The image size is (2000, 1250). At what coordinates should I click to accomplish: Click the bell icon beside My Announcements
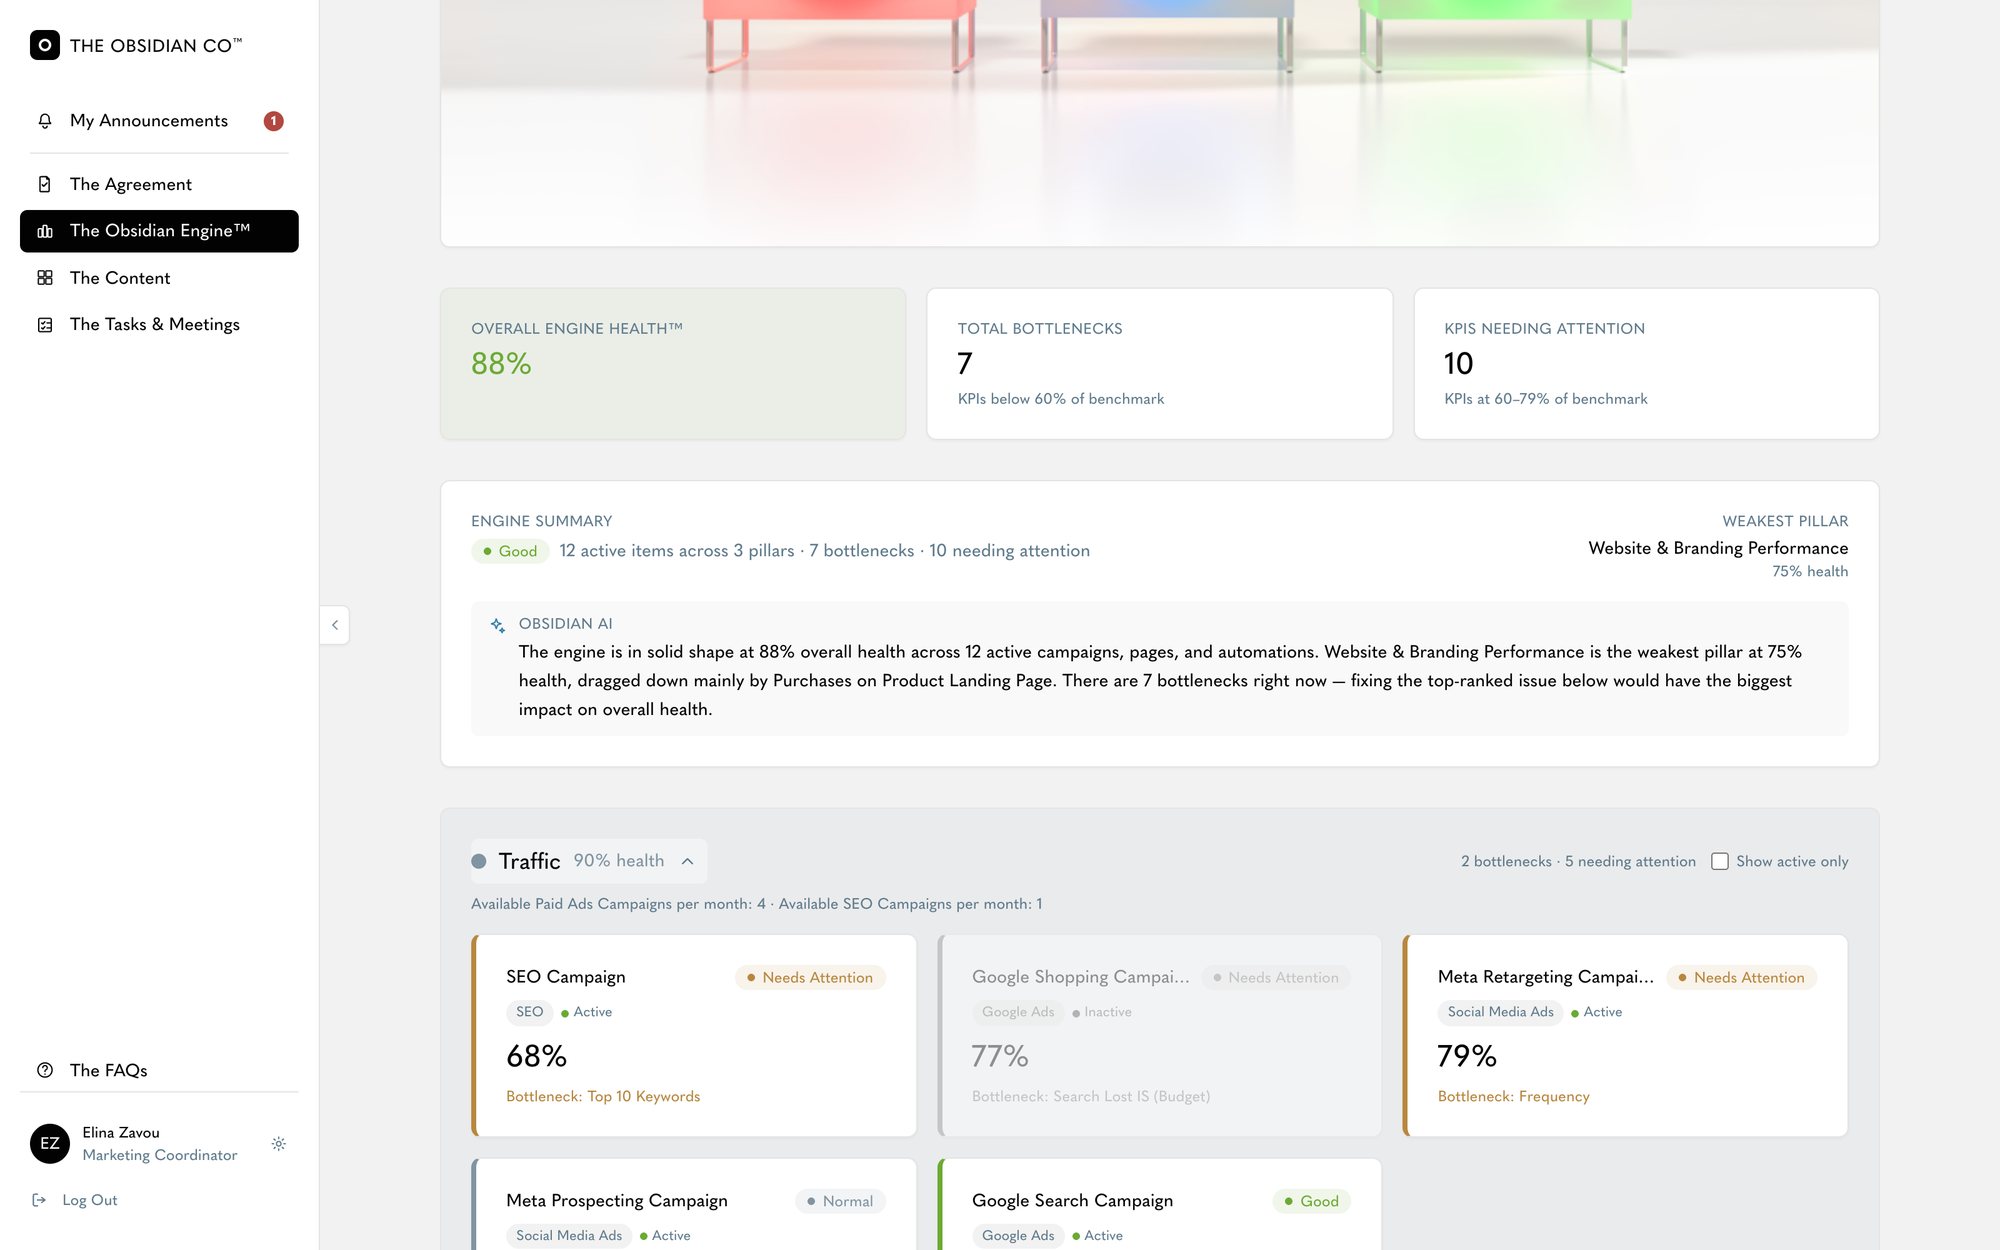pos(45,121)
